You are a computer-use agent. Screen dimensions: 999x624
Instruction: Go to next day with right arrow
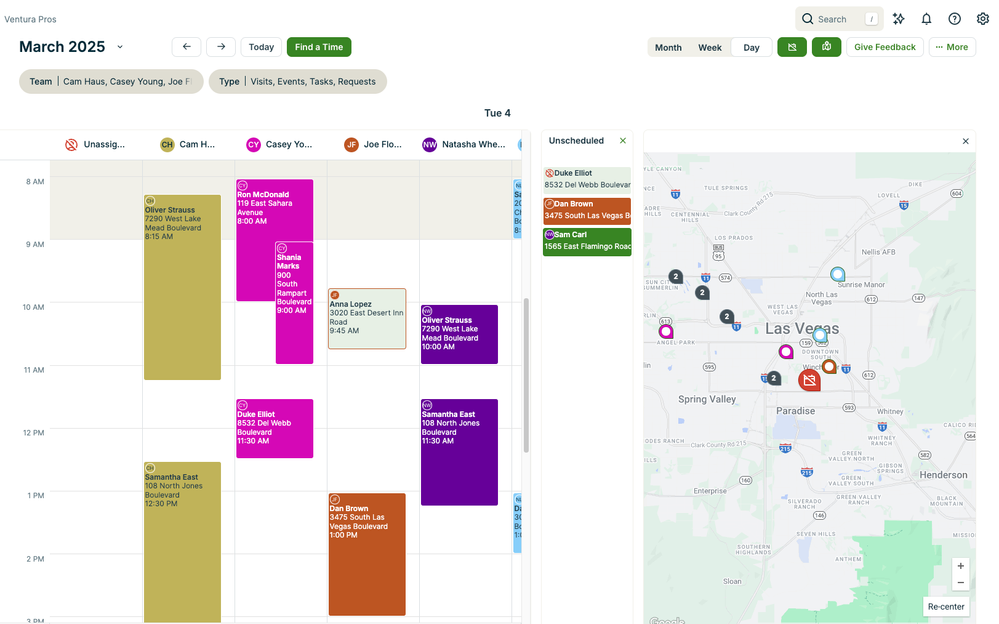[221, 47]
